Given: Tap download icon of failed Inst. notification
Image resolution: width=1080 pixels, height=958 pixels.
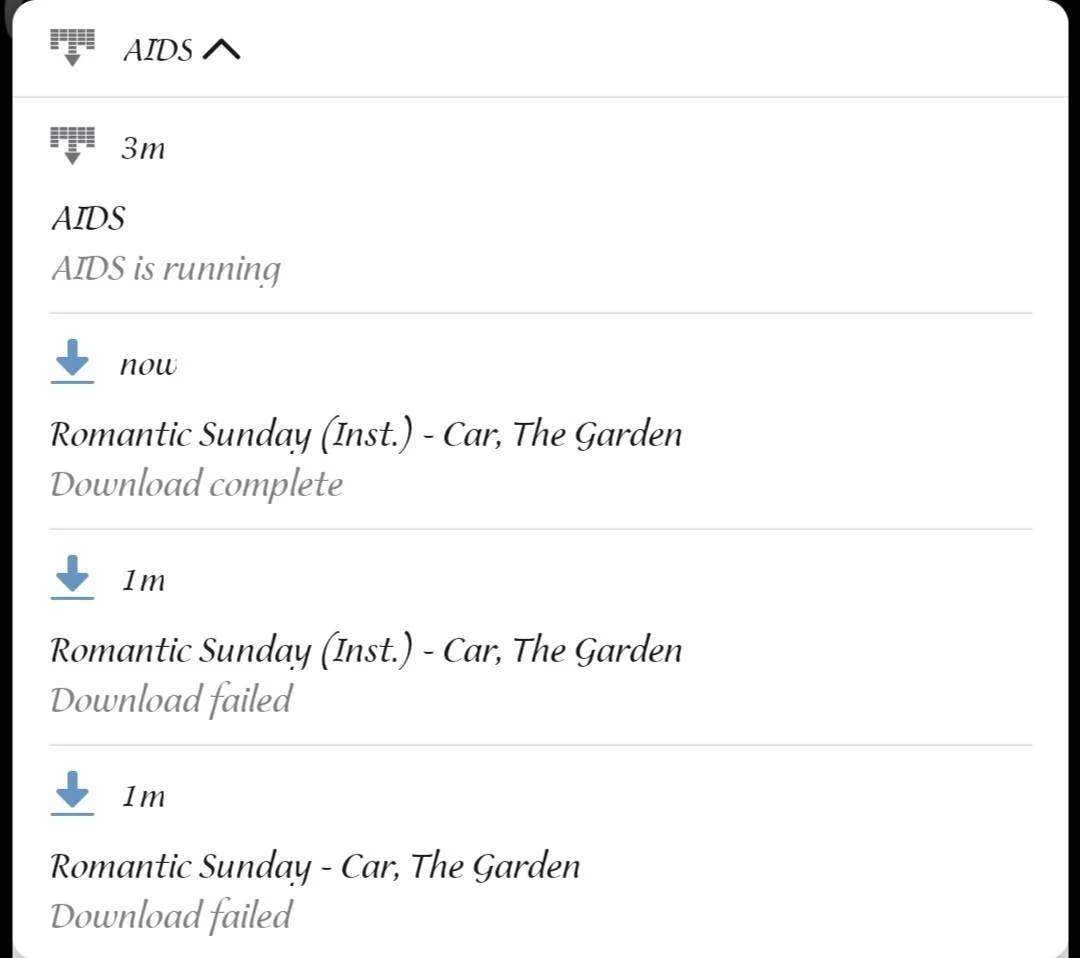Looking at the screenshot, I should (x=72, y=577).
